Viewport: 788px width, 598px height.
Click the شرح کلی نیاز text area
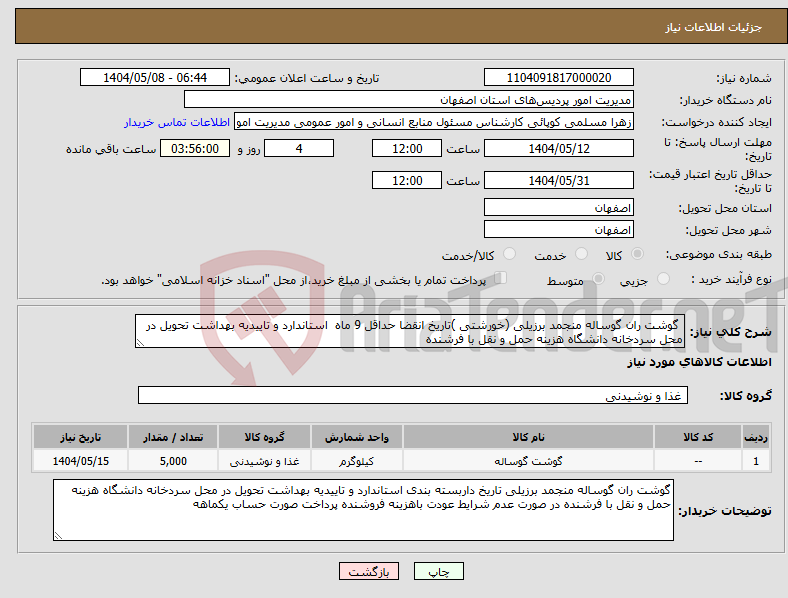tap(410, 332)
